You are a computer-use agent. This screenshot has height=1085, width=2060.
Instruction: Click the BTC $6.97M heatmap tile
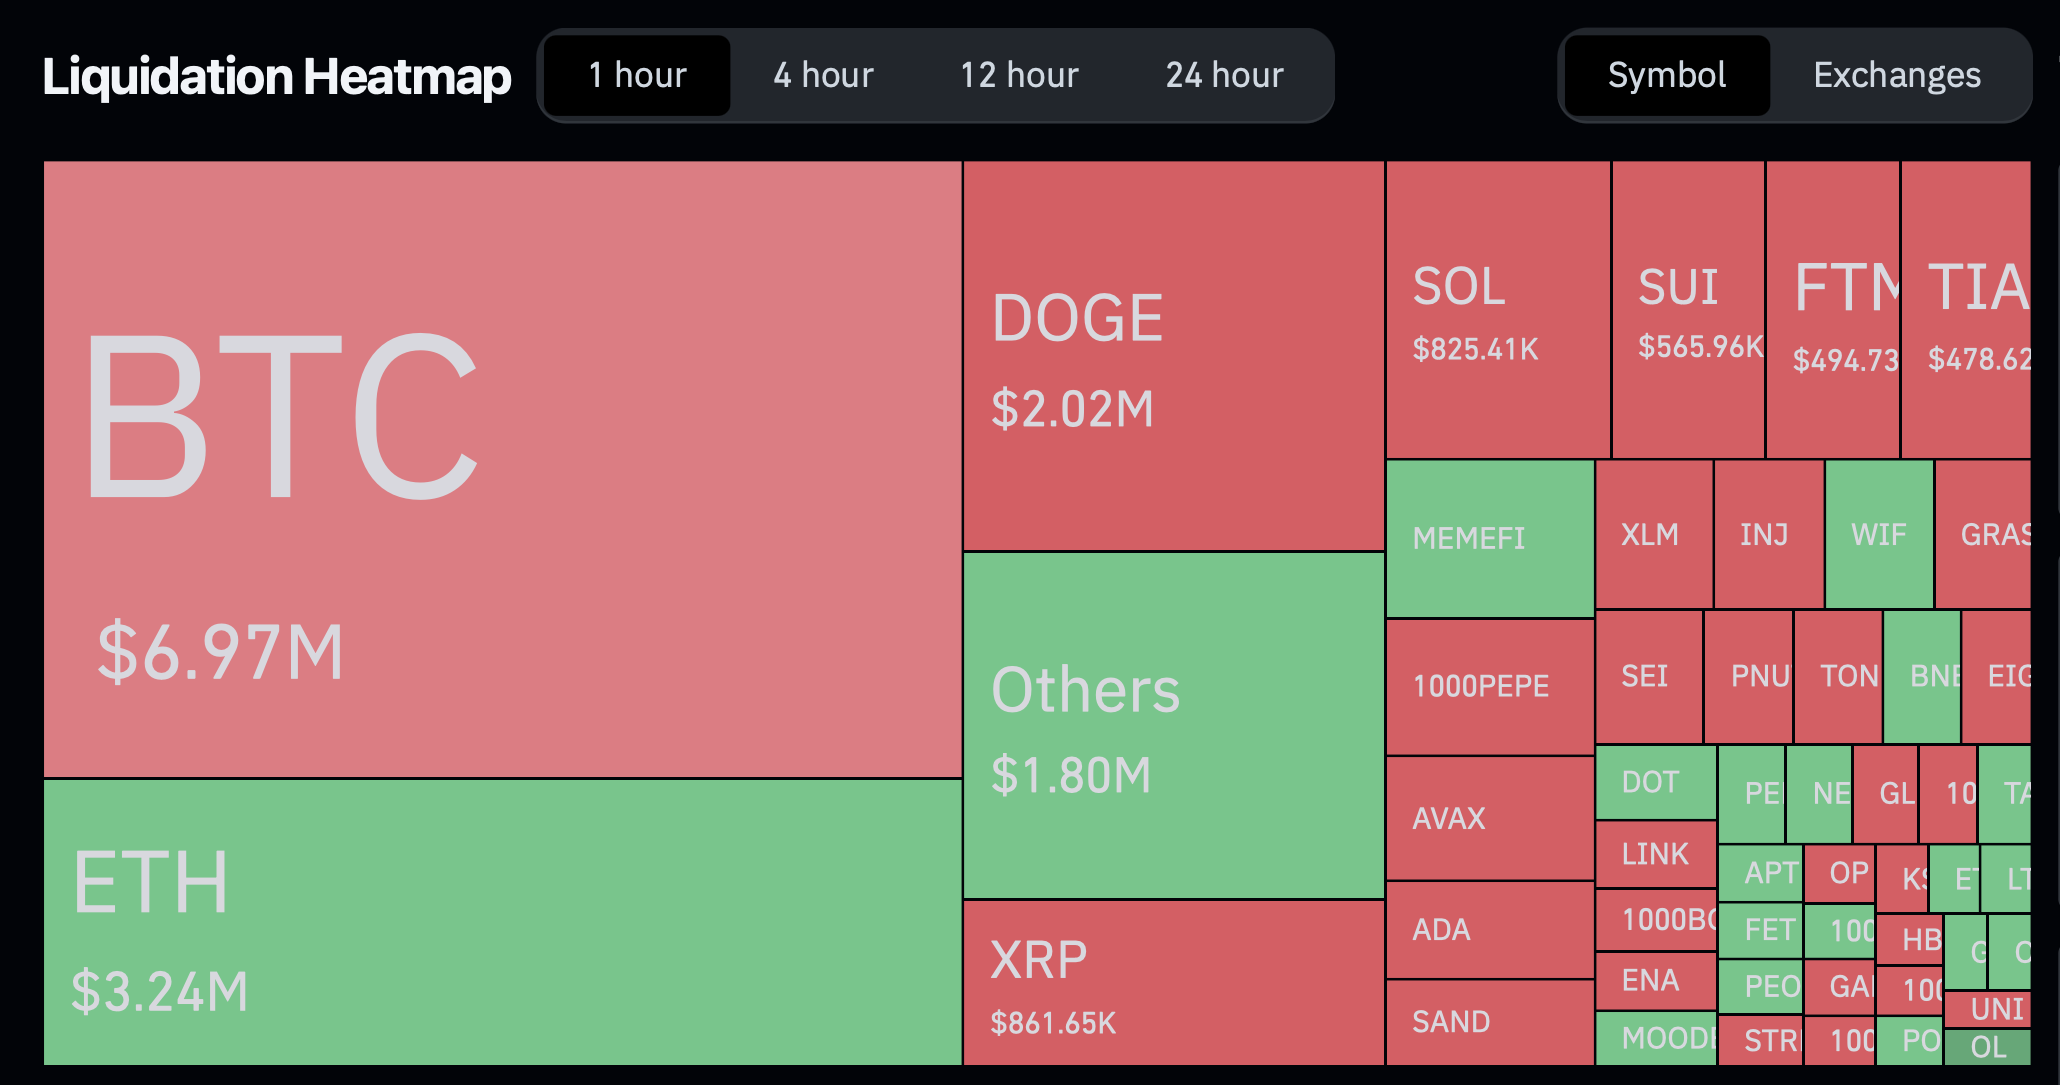[x=502, y=469]
